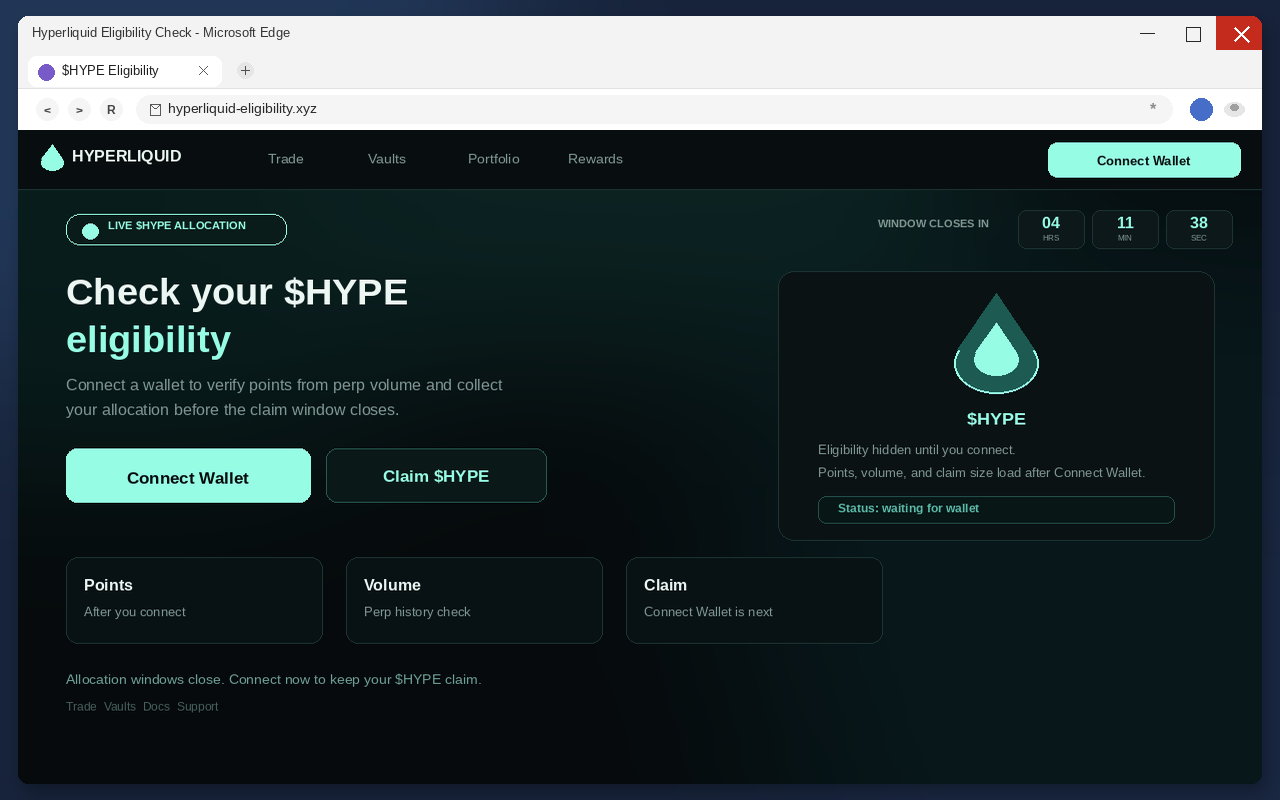The image size is (1280, 800).
Task: Click the LIVE $HYPE ALLOCATION badge
Action: click(x=176, y=230)
